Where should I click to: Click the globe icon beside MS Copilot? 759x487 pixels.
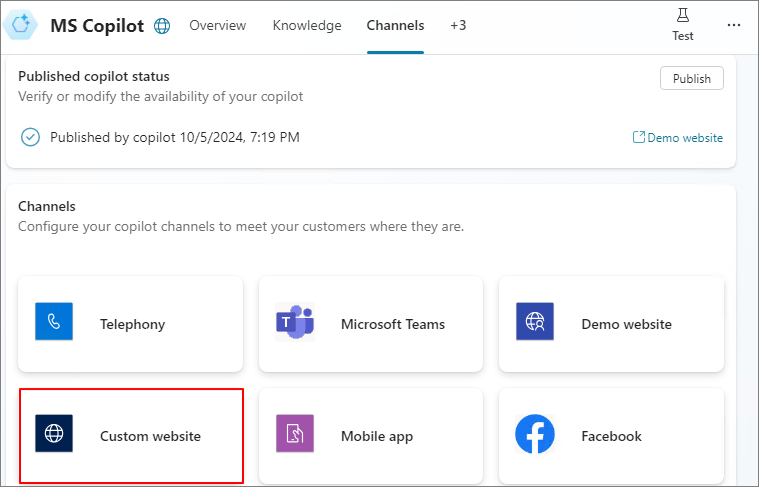coord(162,26)
